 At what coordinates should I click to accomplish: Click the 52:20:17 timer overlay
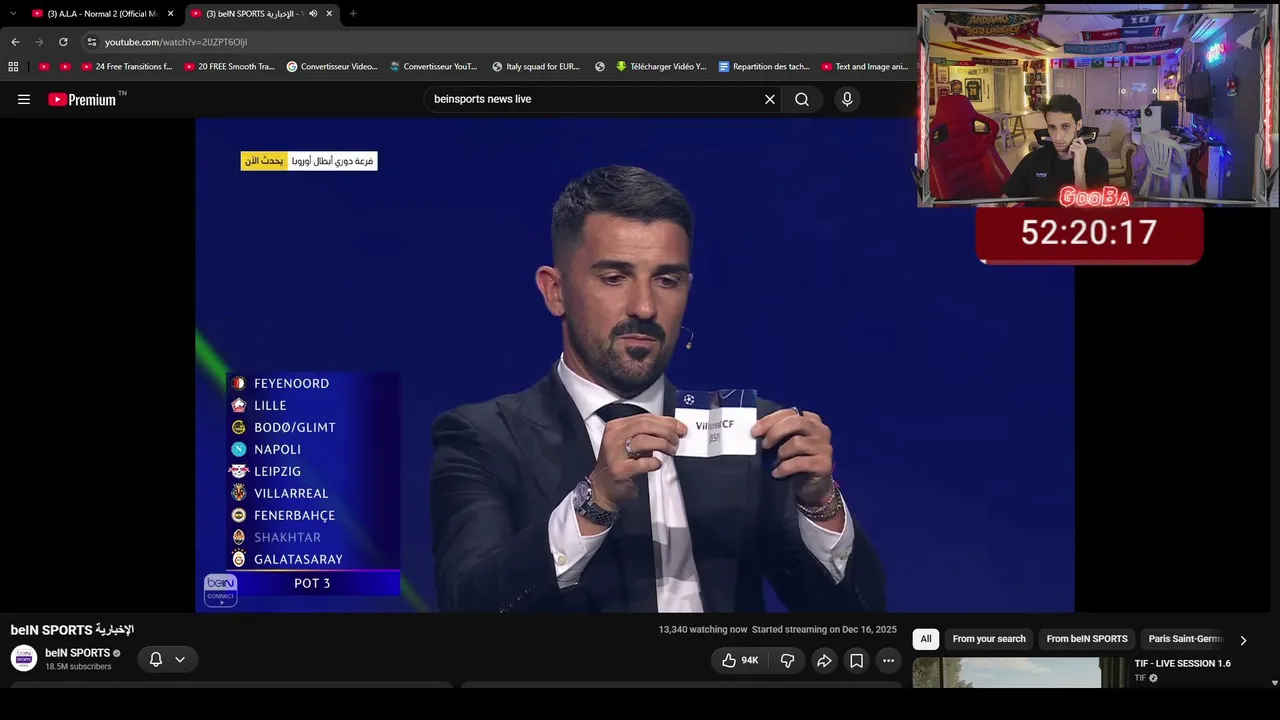point(1089,234)
